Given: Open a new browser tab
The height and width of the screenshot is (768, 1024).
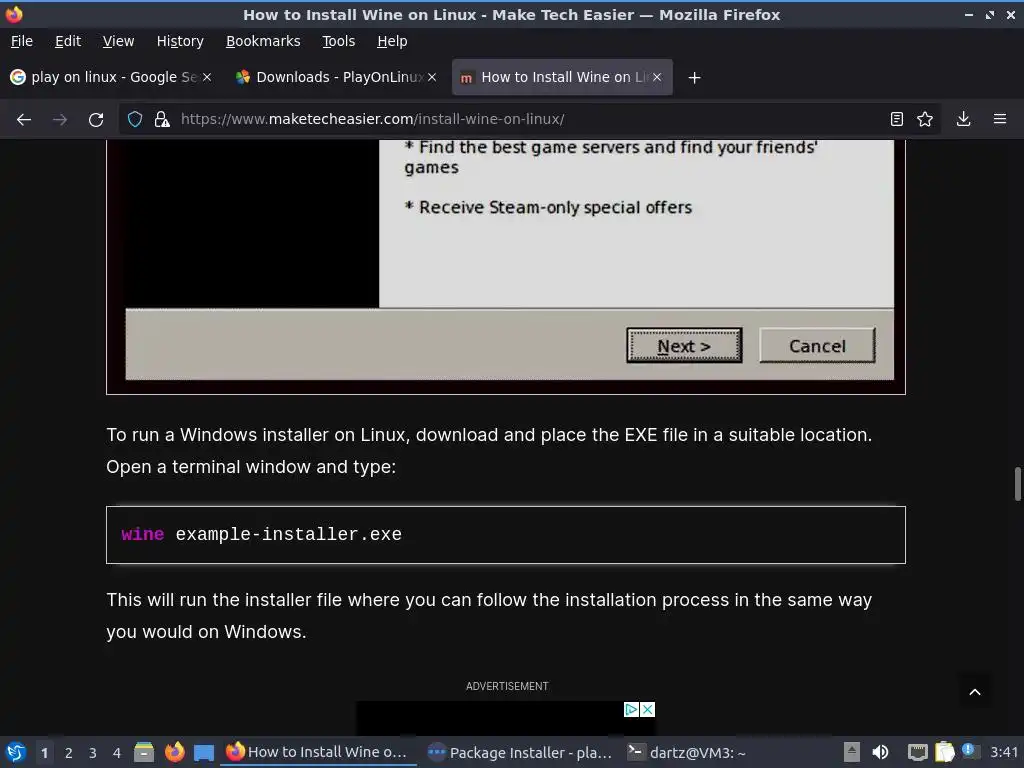Looking at the screenshot, I should [x=694, y=78].
